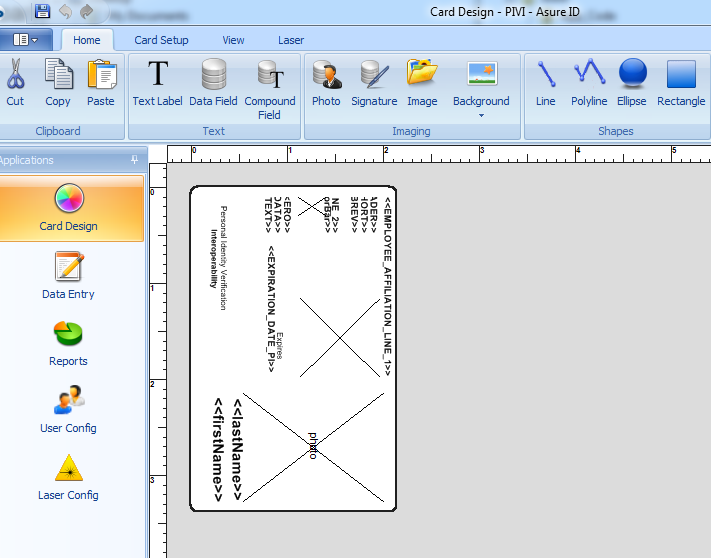Choose the Ellipse shape tool
Image resolution: width=711 pixels, height=558 pixels.
pos(632,83)
